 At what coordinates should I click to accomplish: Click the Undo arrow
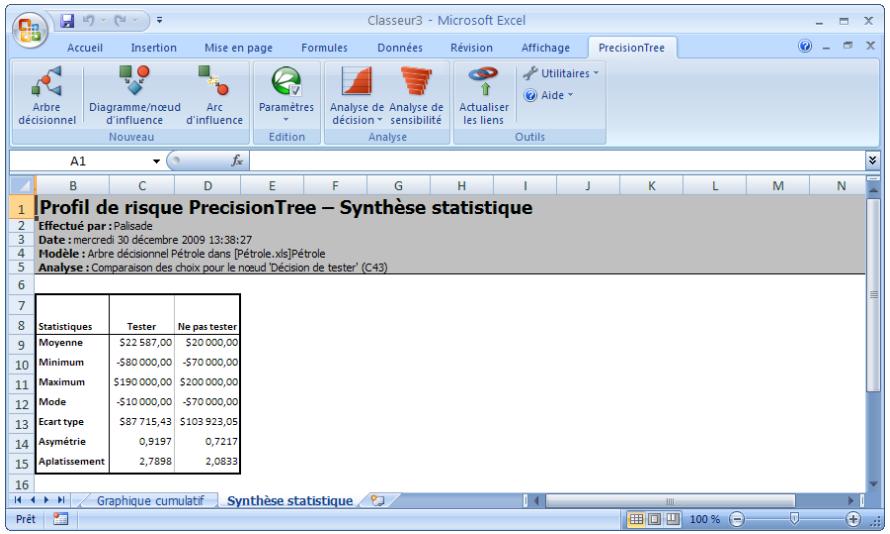click(x=89, y=21)
